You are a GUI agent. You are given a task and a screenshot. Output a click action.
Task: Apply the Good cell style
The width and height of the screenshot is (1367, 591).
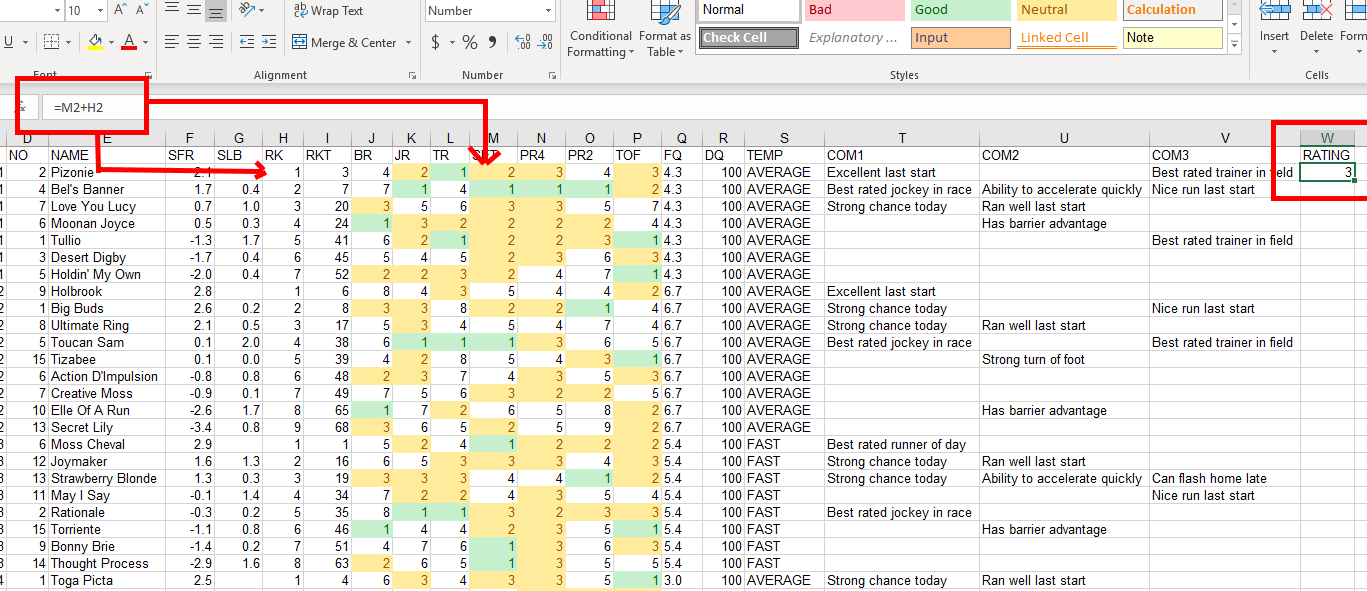coord(959,11)
